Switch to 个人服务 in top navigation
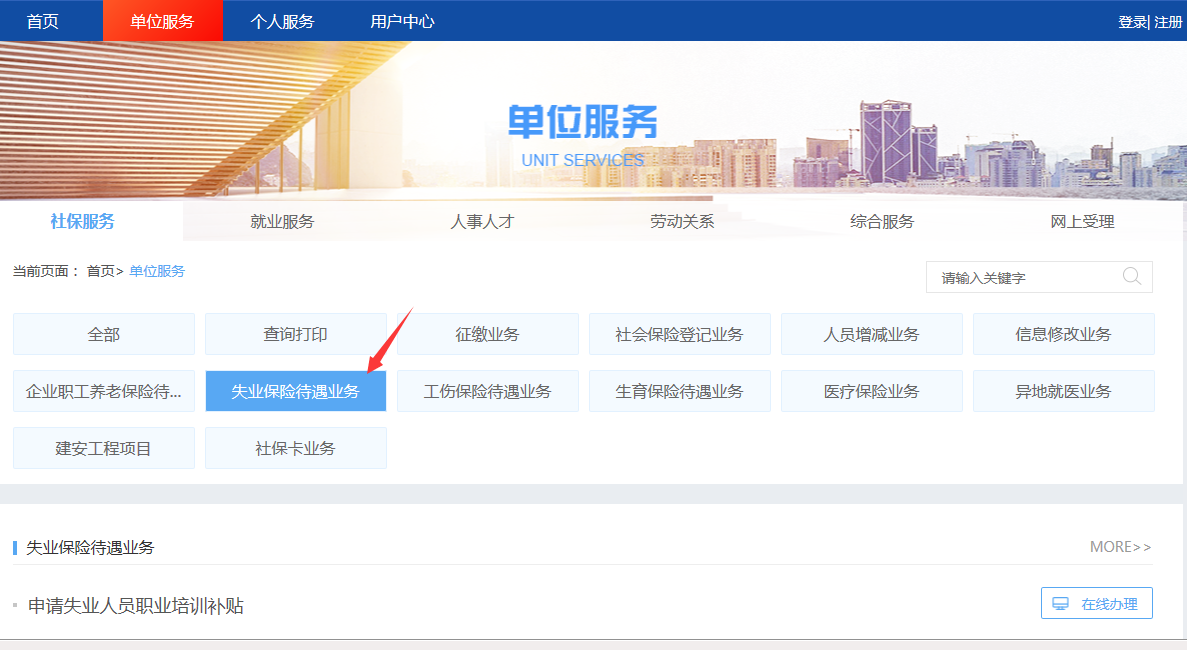 point(282,21)
